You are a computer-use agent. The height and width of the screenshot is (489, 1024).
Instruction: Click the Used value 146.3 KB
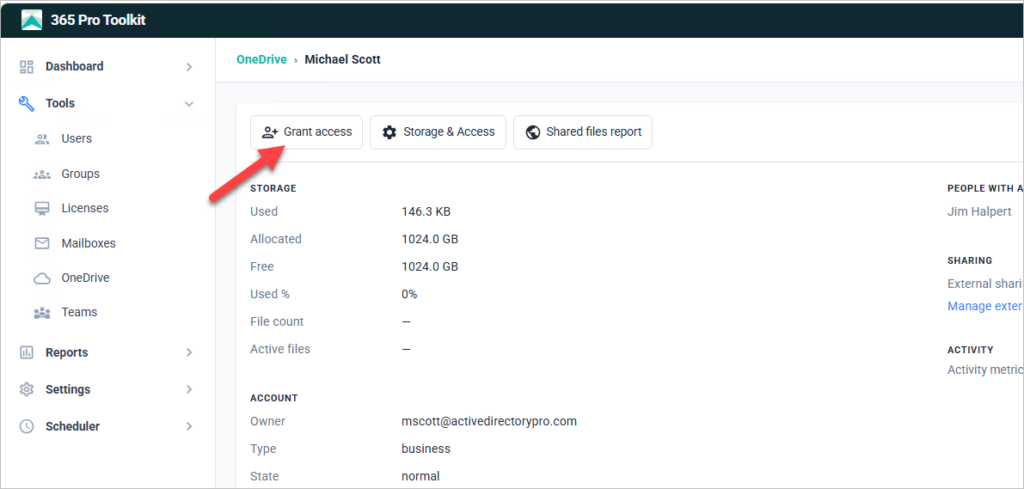[x=426, y=212]
